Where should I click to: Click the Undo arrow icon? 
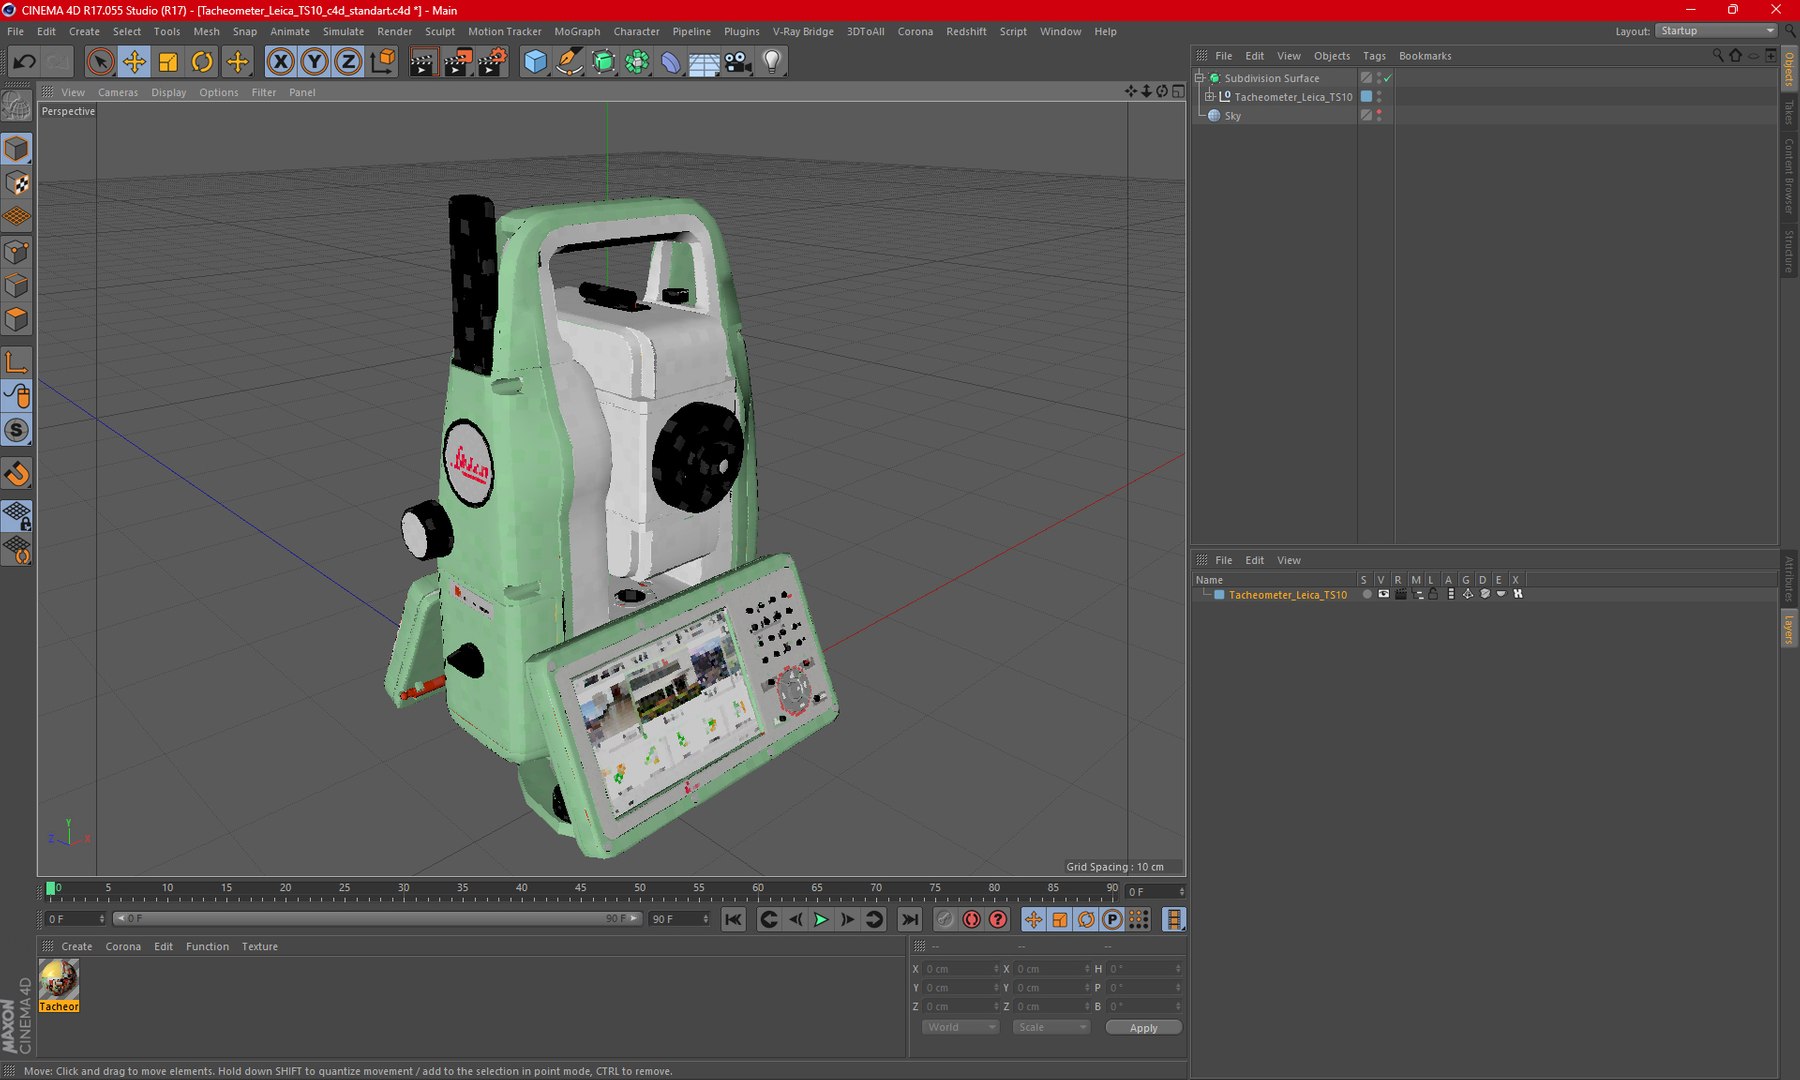pos(24,62)
